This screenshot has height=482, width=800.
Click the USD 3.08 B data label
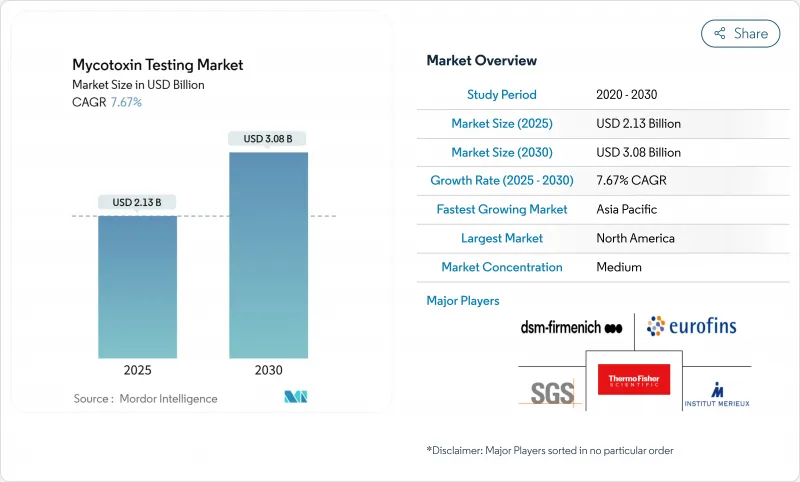click(268, 139)
